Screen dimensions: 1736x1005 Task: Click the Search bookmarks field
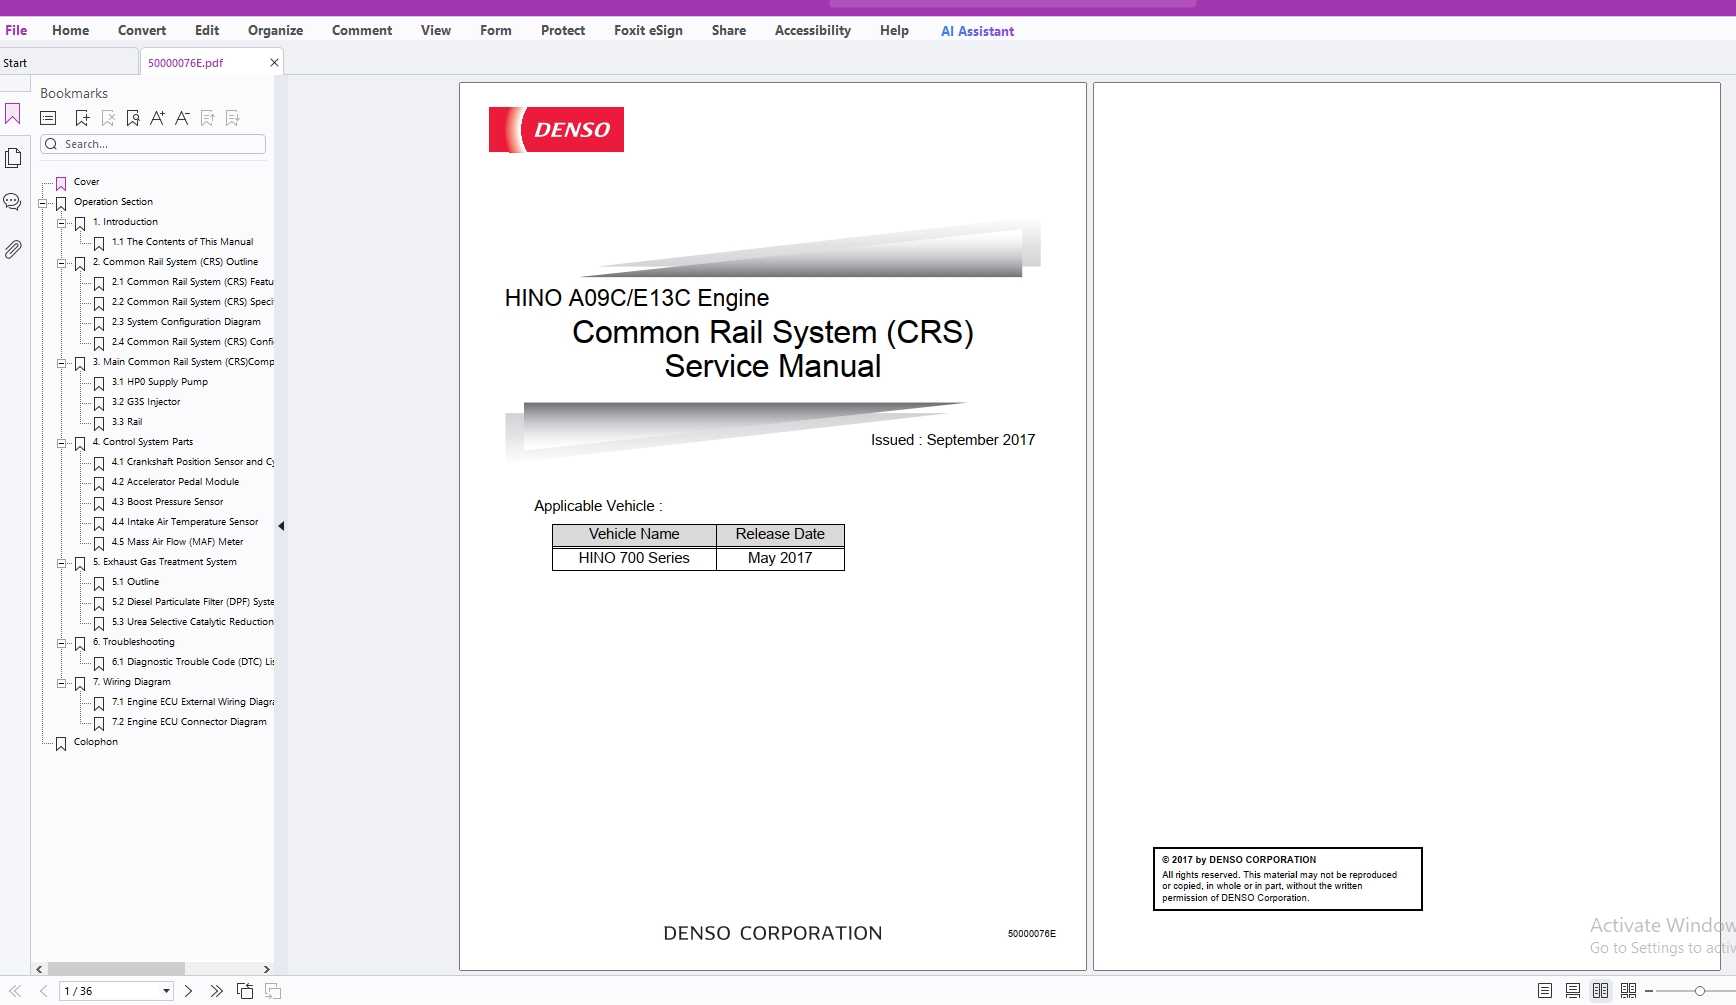point(153,144)
